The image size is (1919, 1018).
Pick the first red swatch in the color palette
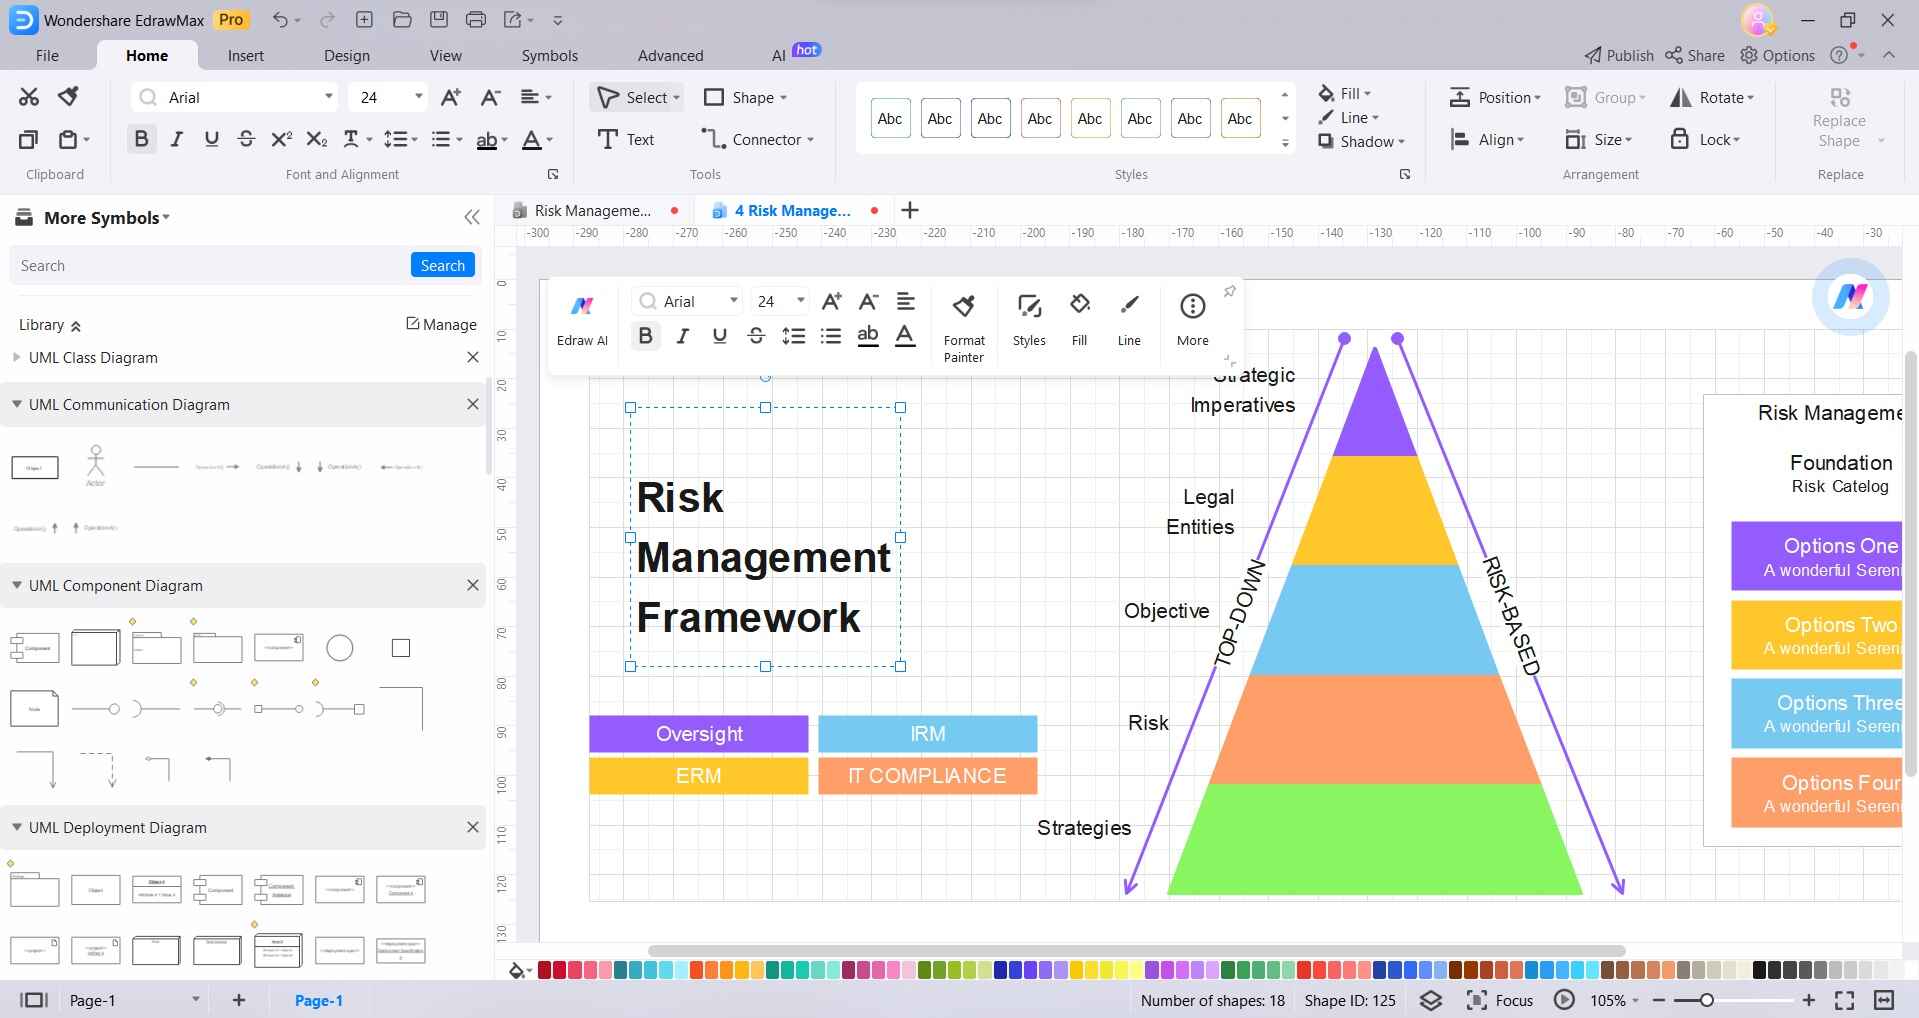[545, 970]
